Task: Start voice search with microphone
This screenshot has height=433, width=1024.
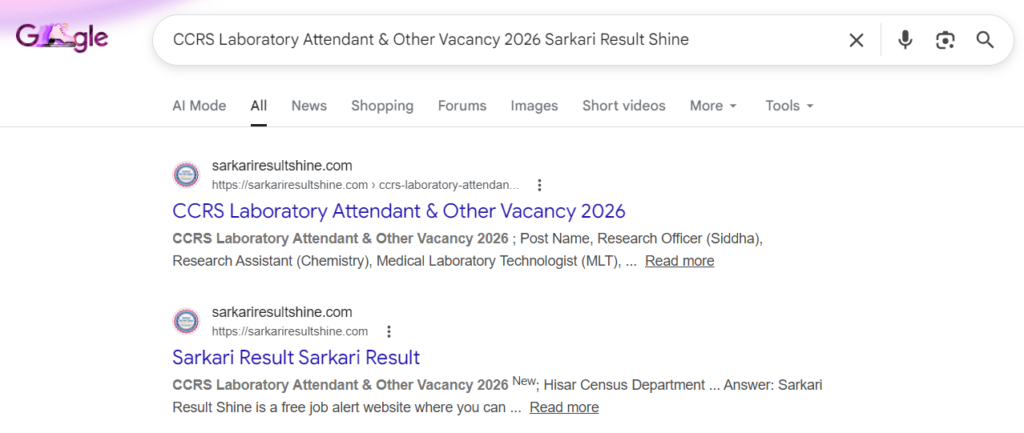Action: (905, 40)
